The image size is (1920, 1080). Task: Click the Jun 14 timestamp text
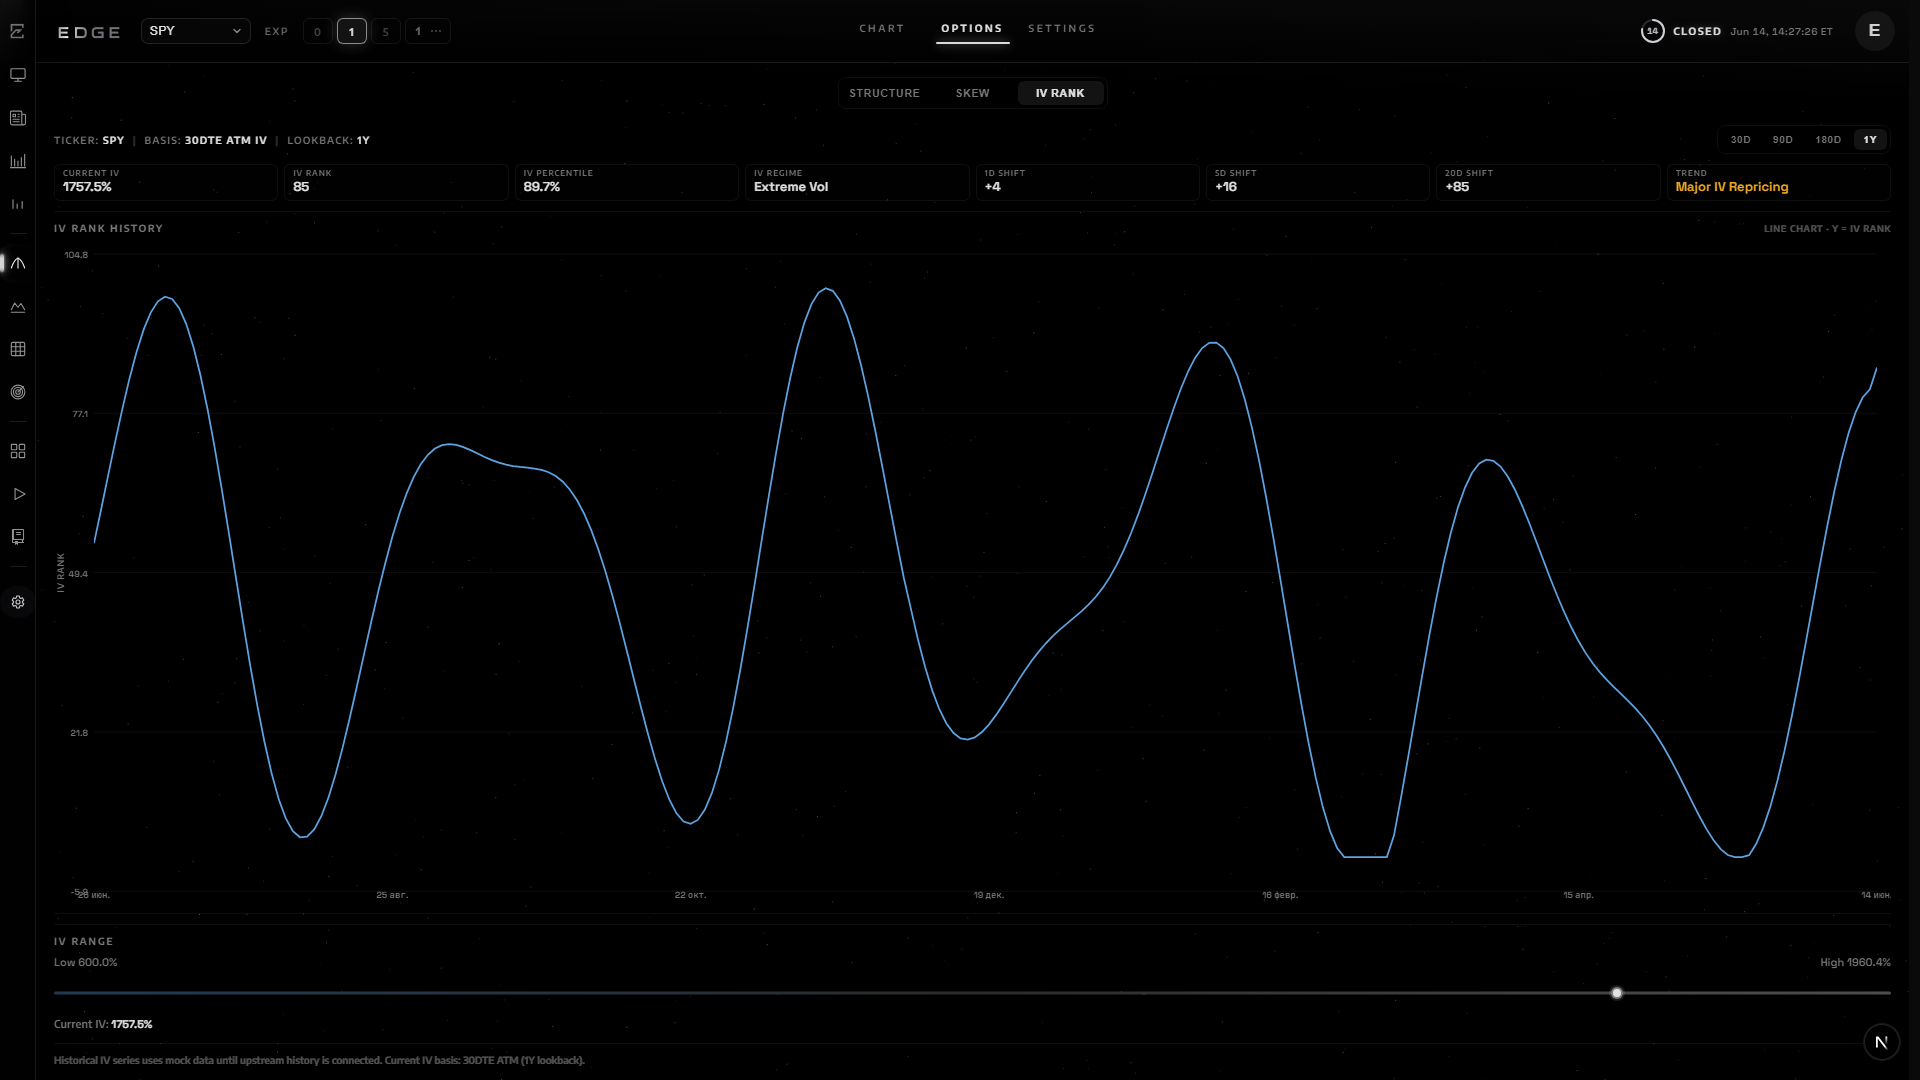(1782, 32)
